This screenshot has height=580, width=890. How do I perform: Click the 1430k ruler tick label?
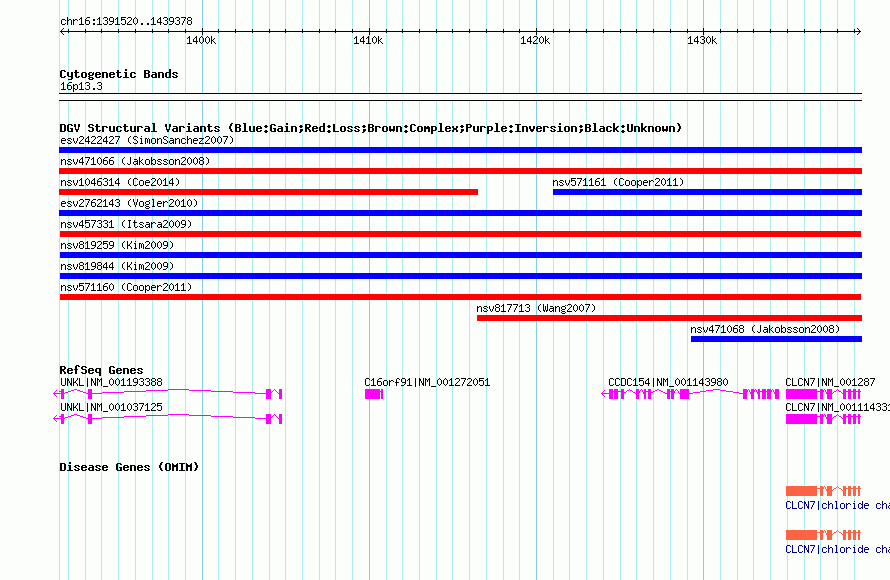point(702,40)
